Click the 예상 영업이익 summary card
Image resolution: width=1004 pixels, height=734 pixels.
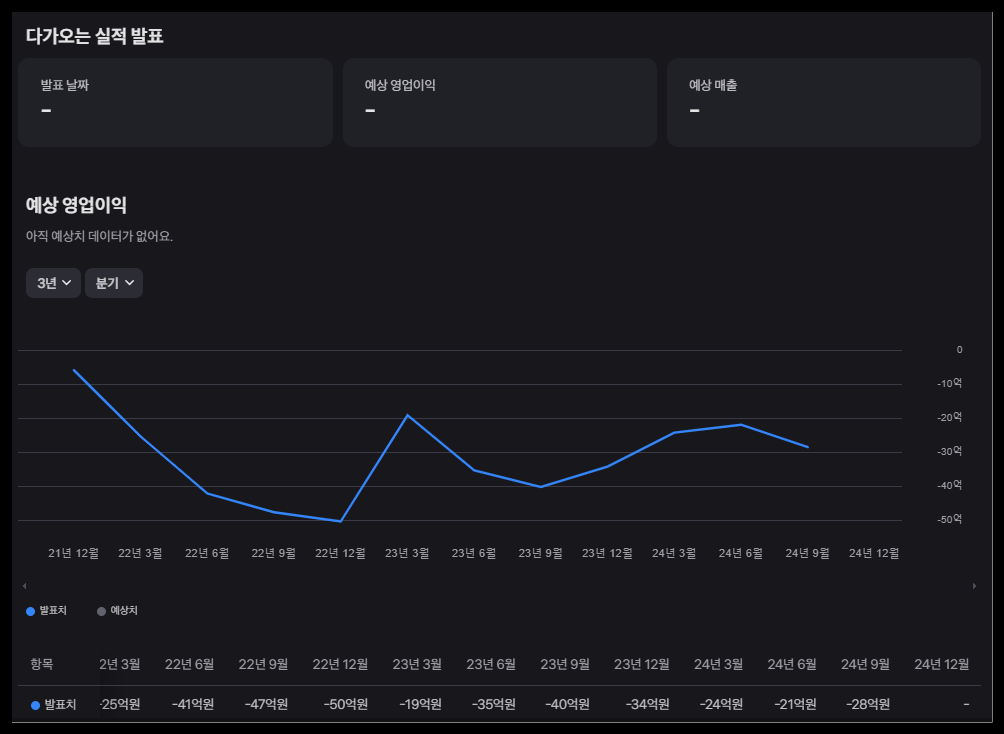click(500, 102)
